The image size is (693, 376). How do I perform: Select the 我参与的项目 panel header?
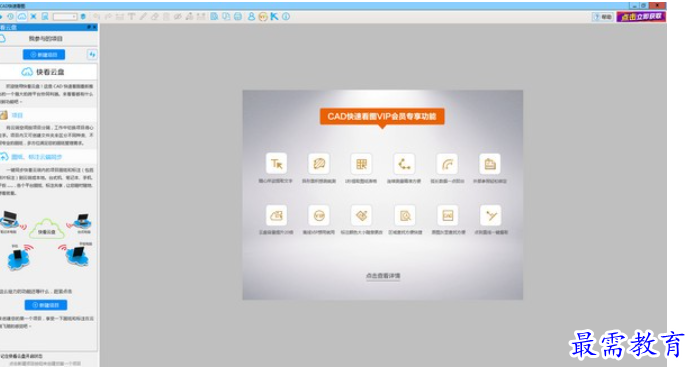click(x=46, y=39)
